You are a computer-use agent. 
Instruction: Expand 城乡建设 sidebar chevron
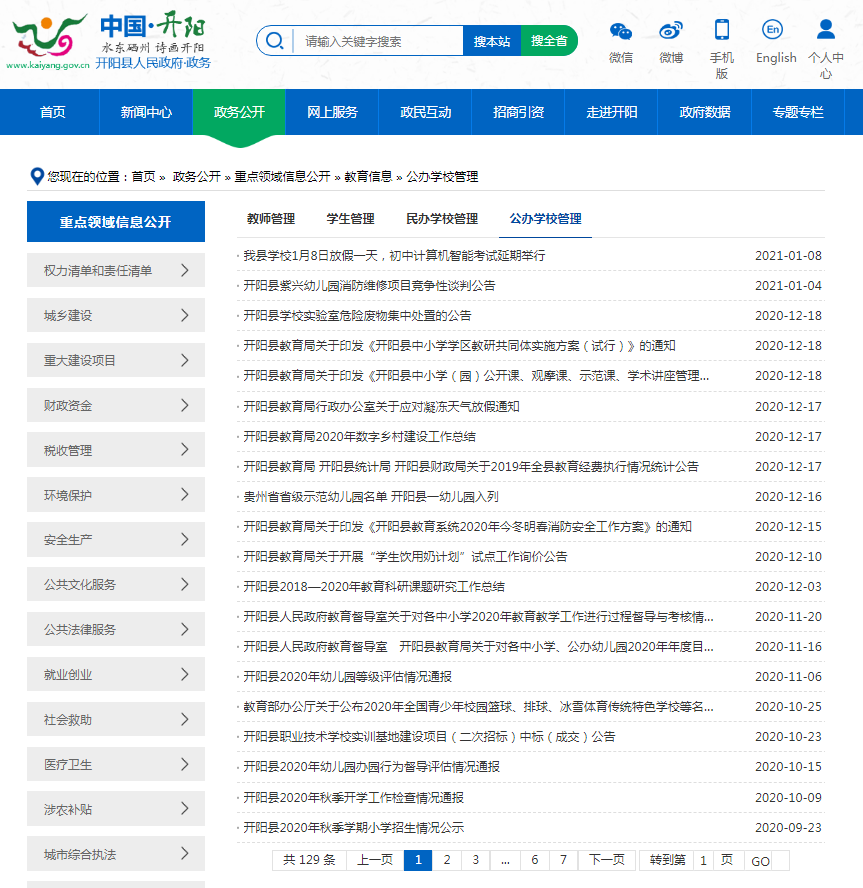[184, 315]
